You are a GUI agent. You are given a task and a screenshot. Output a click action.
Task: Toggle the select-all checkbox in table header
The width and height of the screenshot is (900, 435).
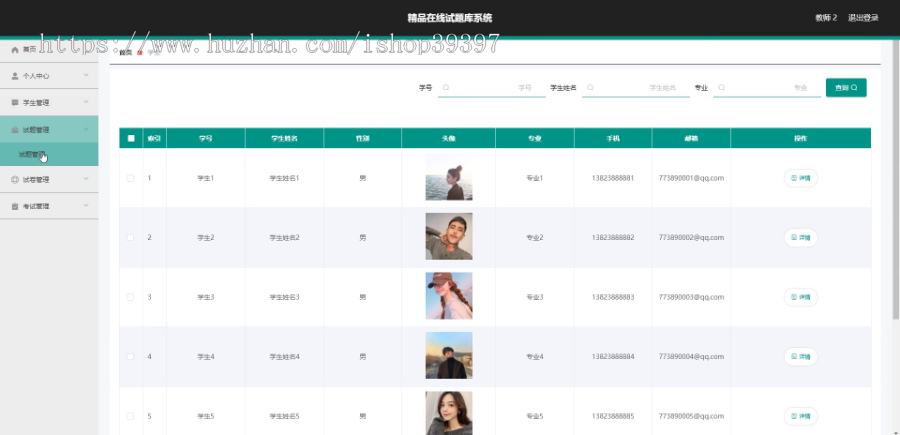point(131,138)
